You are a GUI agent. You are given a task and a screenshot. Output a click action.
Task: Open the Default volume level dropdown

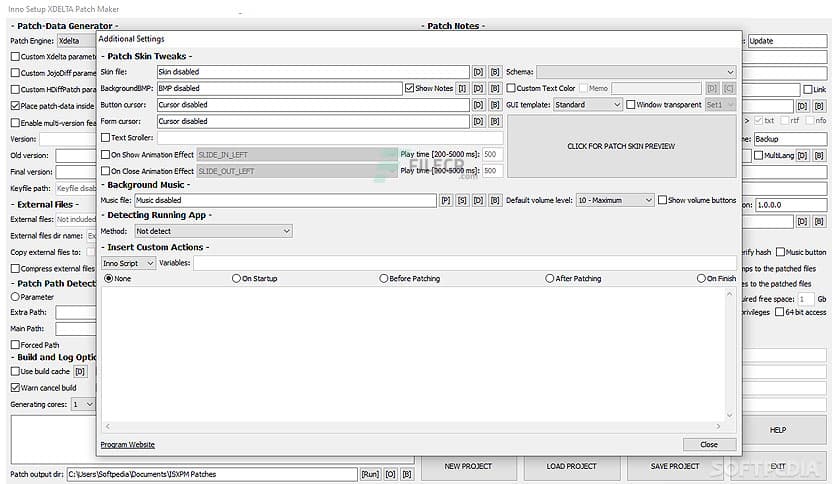(x=615, y=200)
